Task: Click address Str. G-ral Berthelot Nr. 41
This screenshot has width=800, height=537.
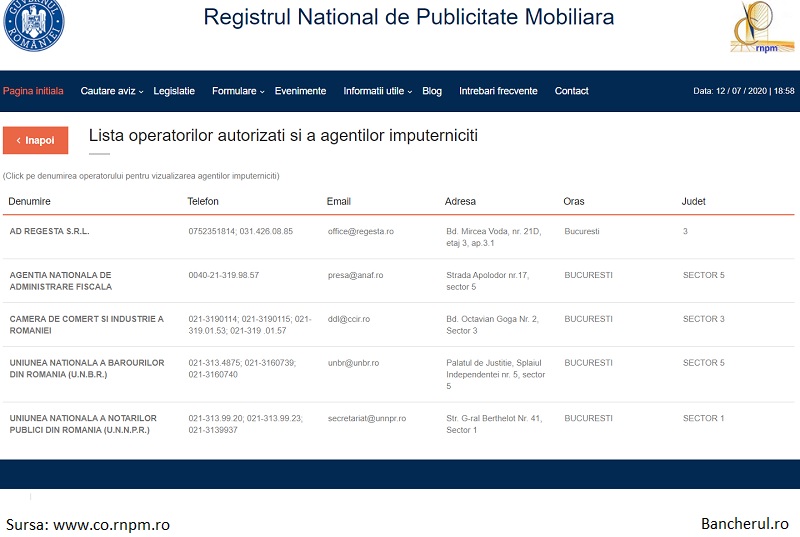Action: [494, 424]
